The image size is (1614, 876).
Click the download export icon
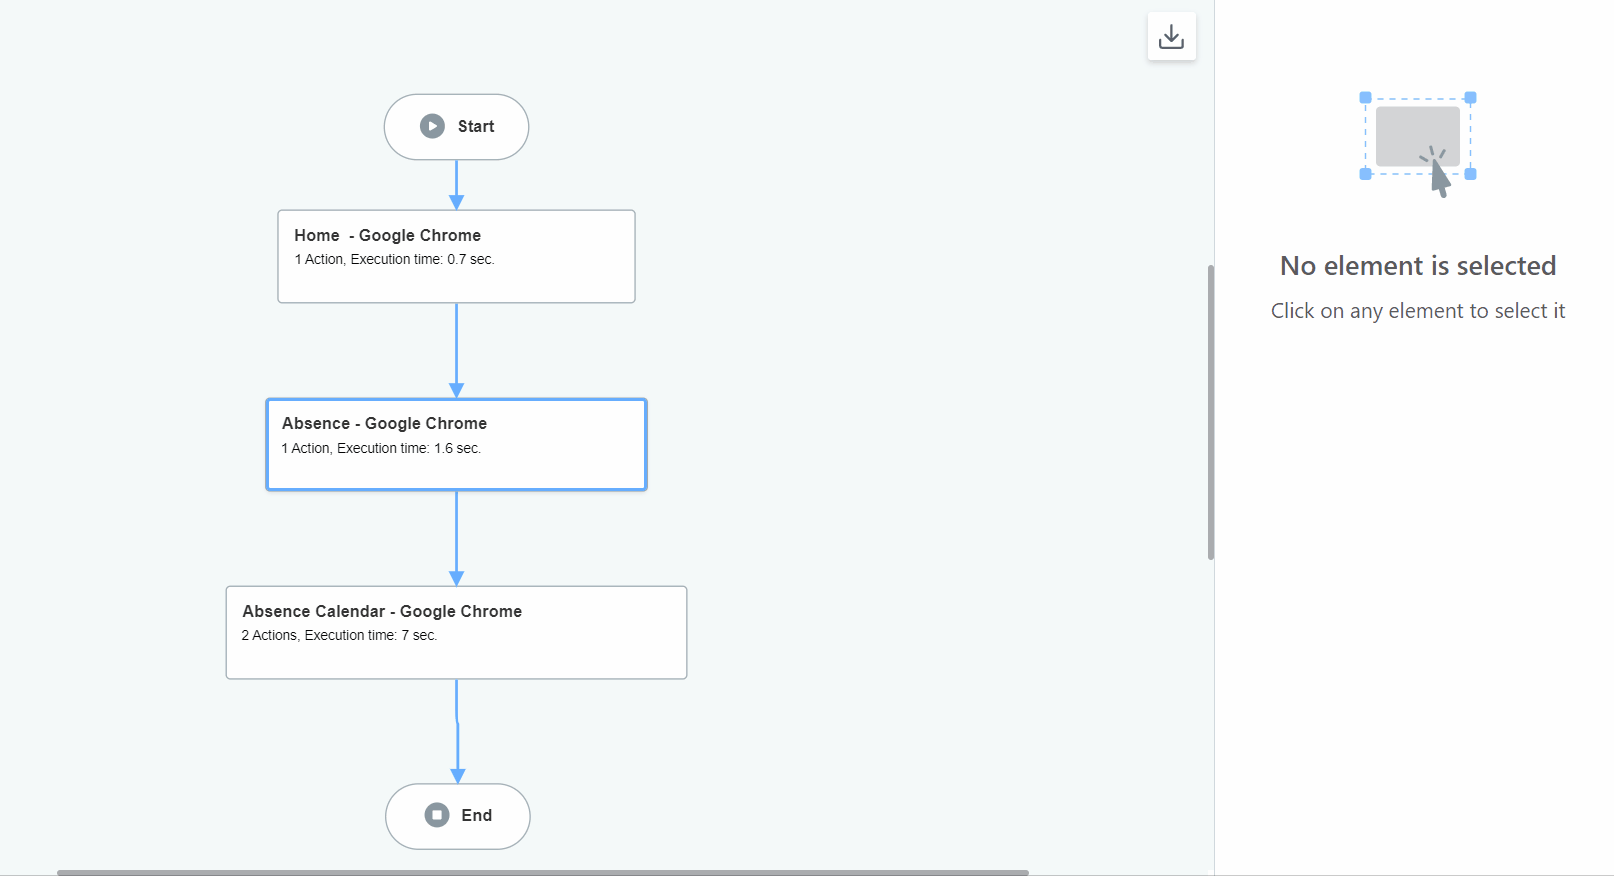[x=1171, y=37]
